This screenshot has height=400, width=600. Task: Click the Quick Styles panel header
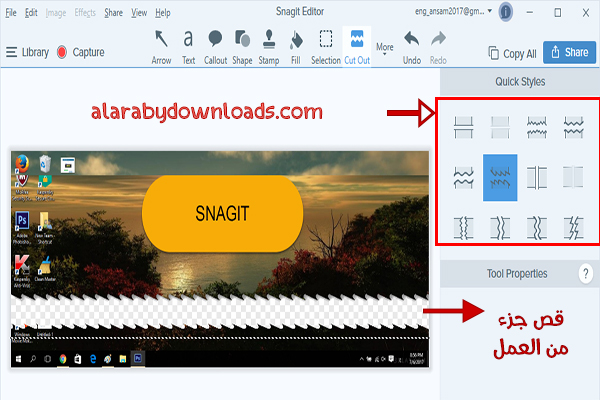click(x=520, y=82)
